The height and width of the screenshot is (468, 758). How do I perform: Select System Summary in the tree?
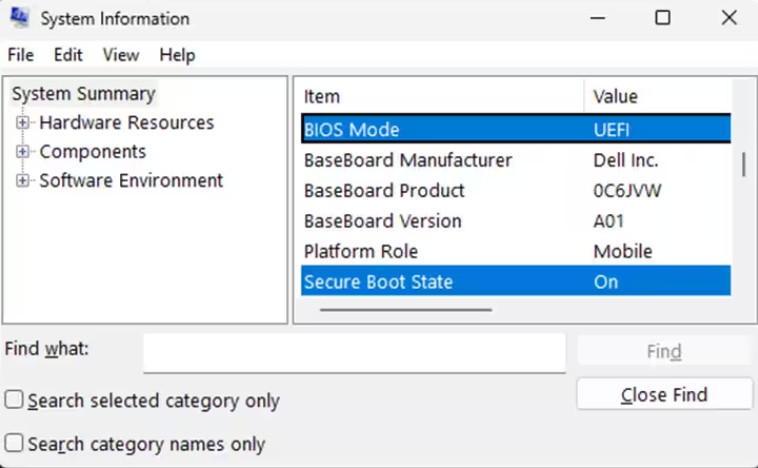tap(84, 94)
